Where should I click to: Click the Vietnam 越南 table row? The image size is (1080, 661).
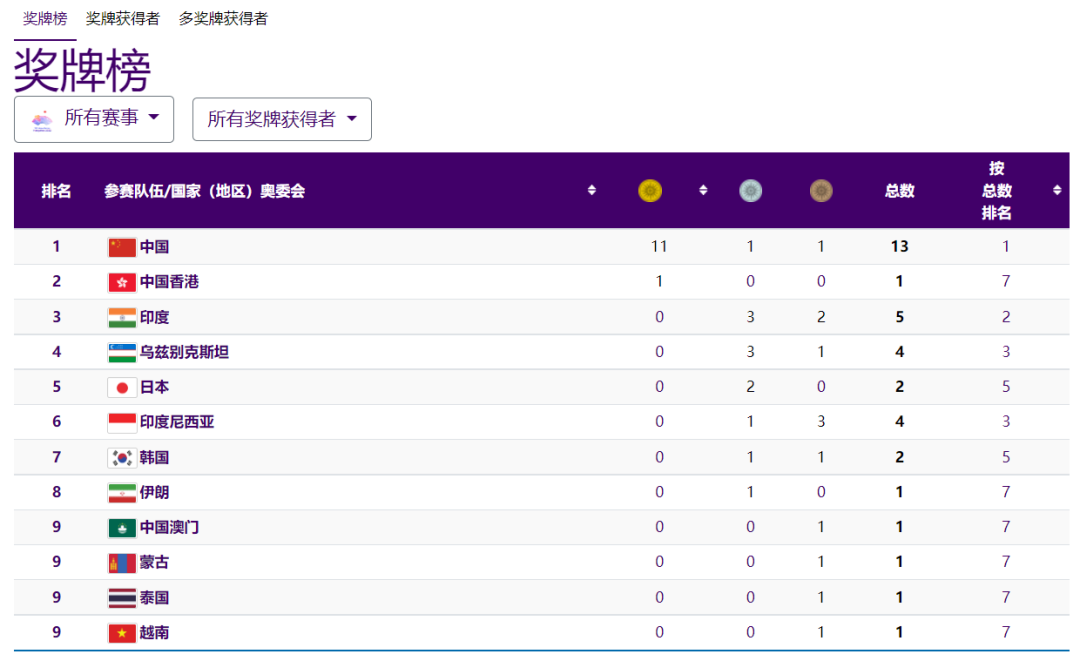coord(541,632)
